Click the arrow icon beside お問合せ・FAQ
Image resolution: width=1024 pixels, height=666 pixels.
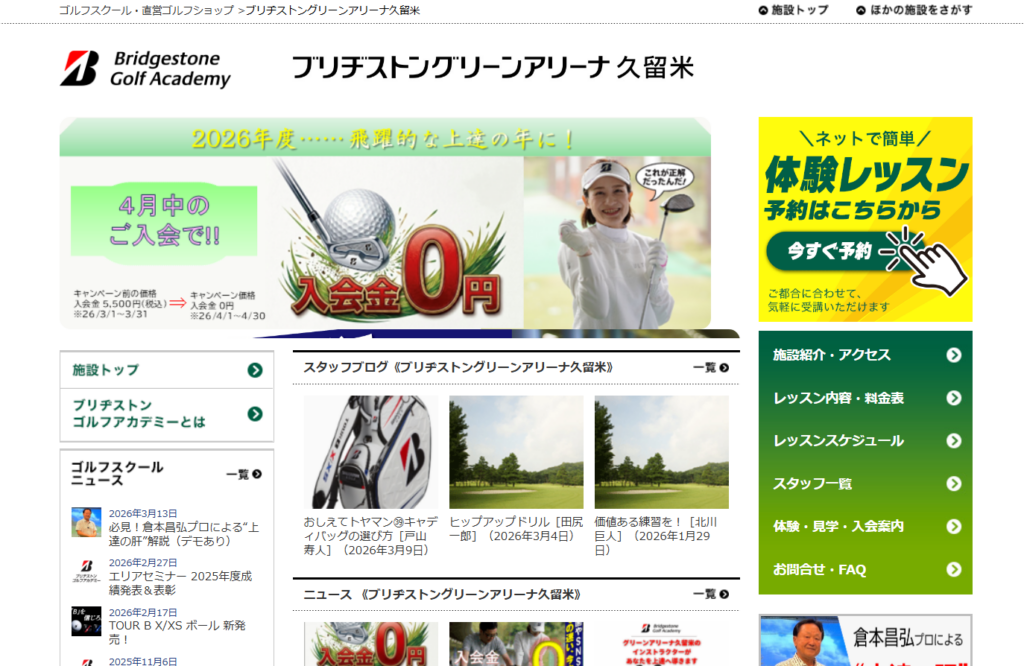pyautogui.click(x=953, y=570)
